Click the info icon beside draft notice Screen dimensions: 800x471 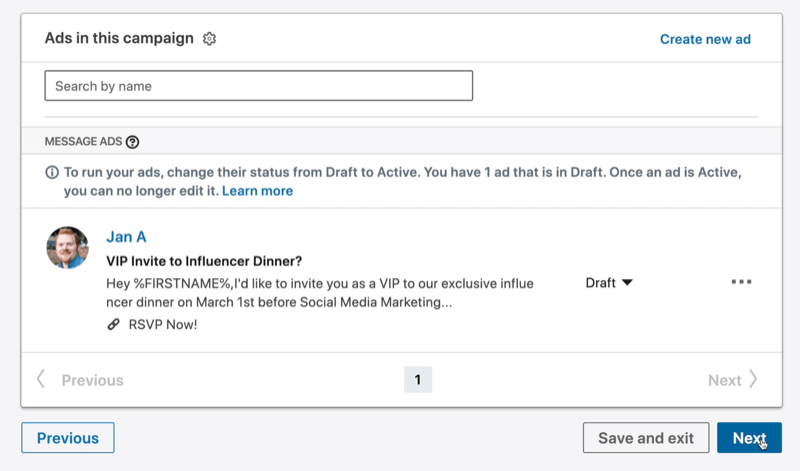(52, 172)
